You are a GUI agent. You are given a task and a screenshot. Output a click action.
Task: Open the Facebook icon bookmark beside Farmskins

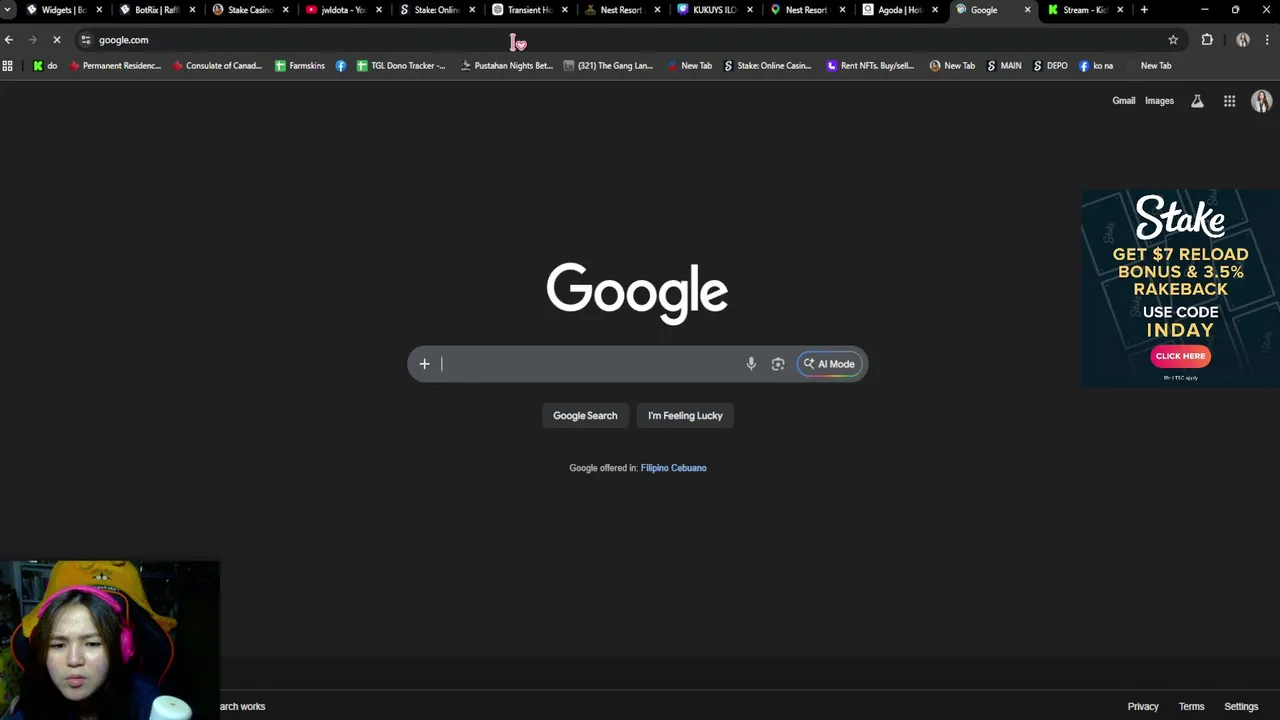tap(341, 66)
